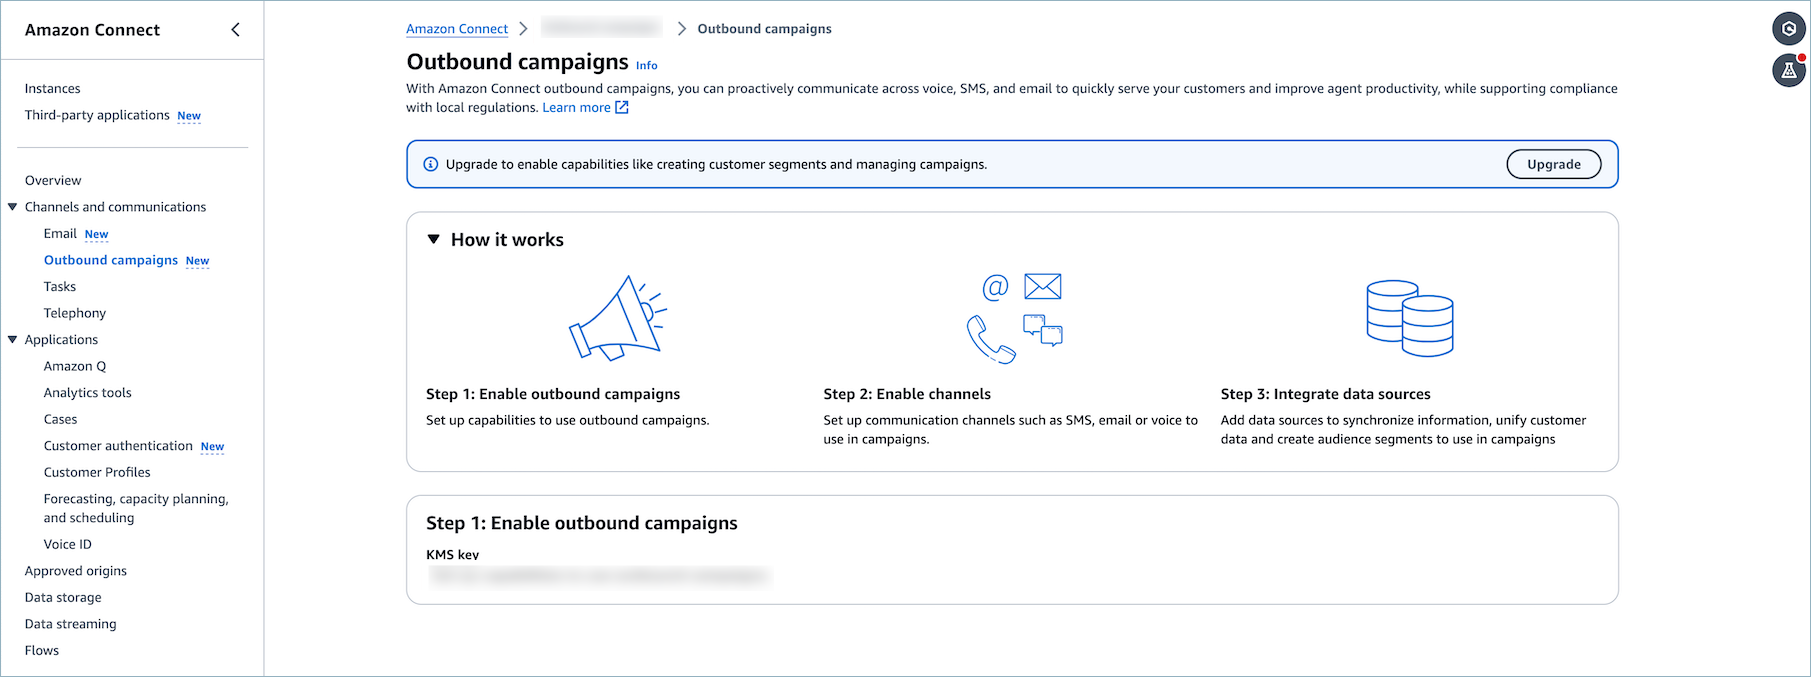1811x677 pixels.
Task: Click the info circle icon in the upgrade banner
Action: click(x=431, y=164)
